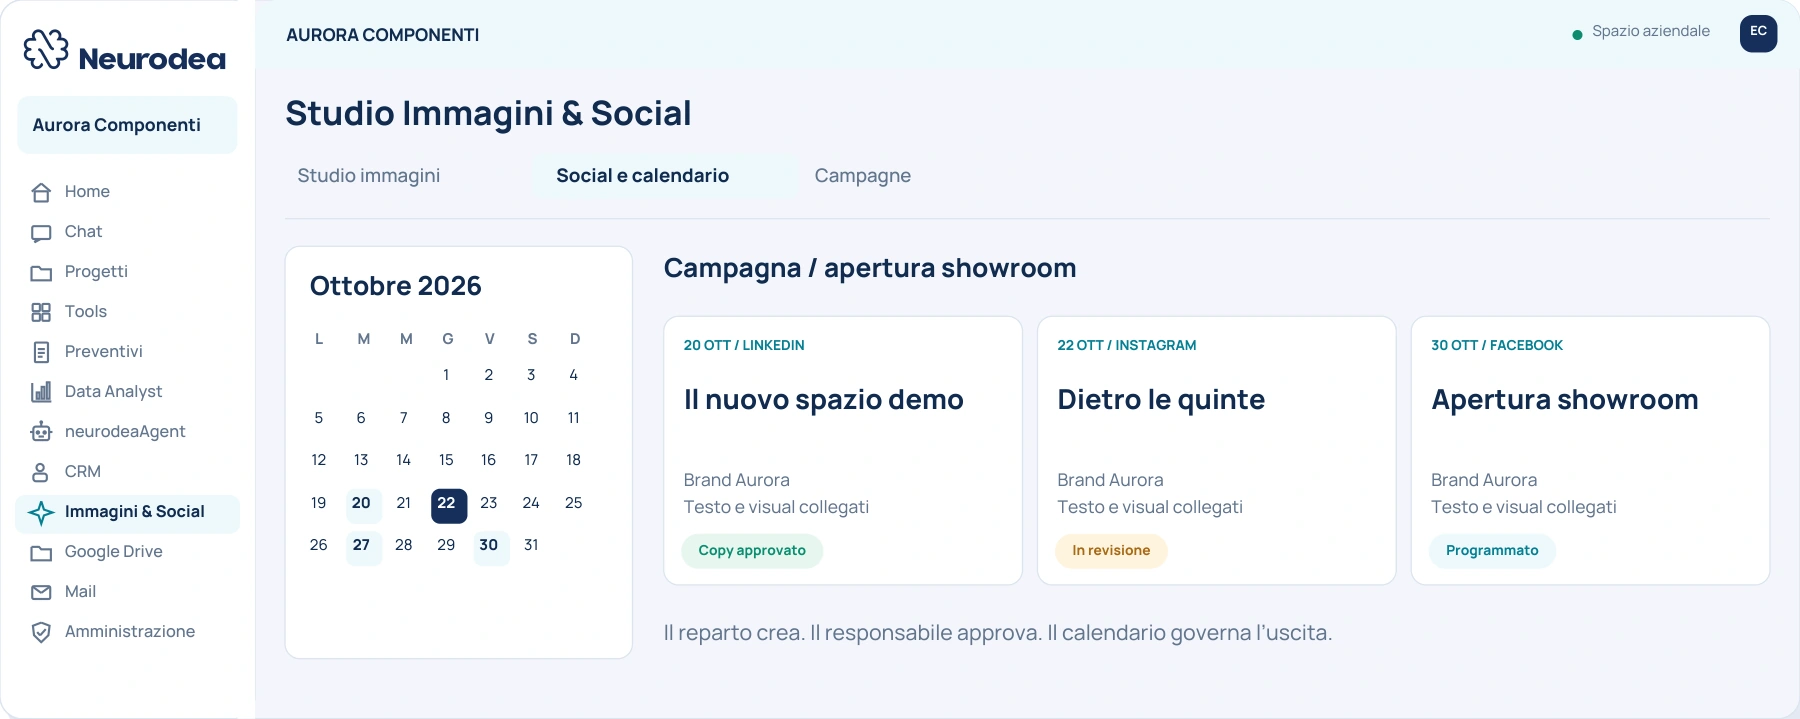Open the Dietro le quinte card title
Image resolution: width=1800 pixels, height=719 pixels.
point(1161,400)
